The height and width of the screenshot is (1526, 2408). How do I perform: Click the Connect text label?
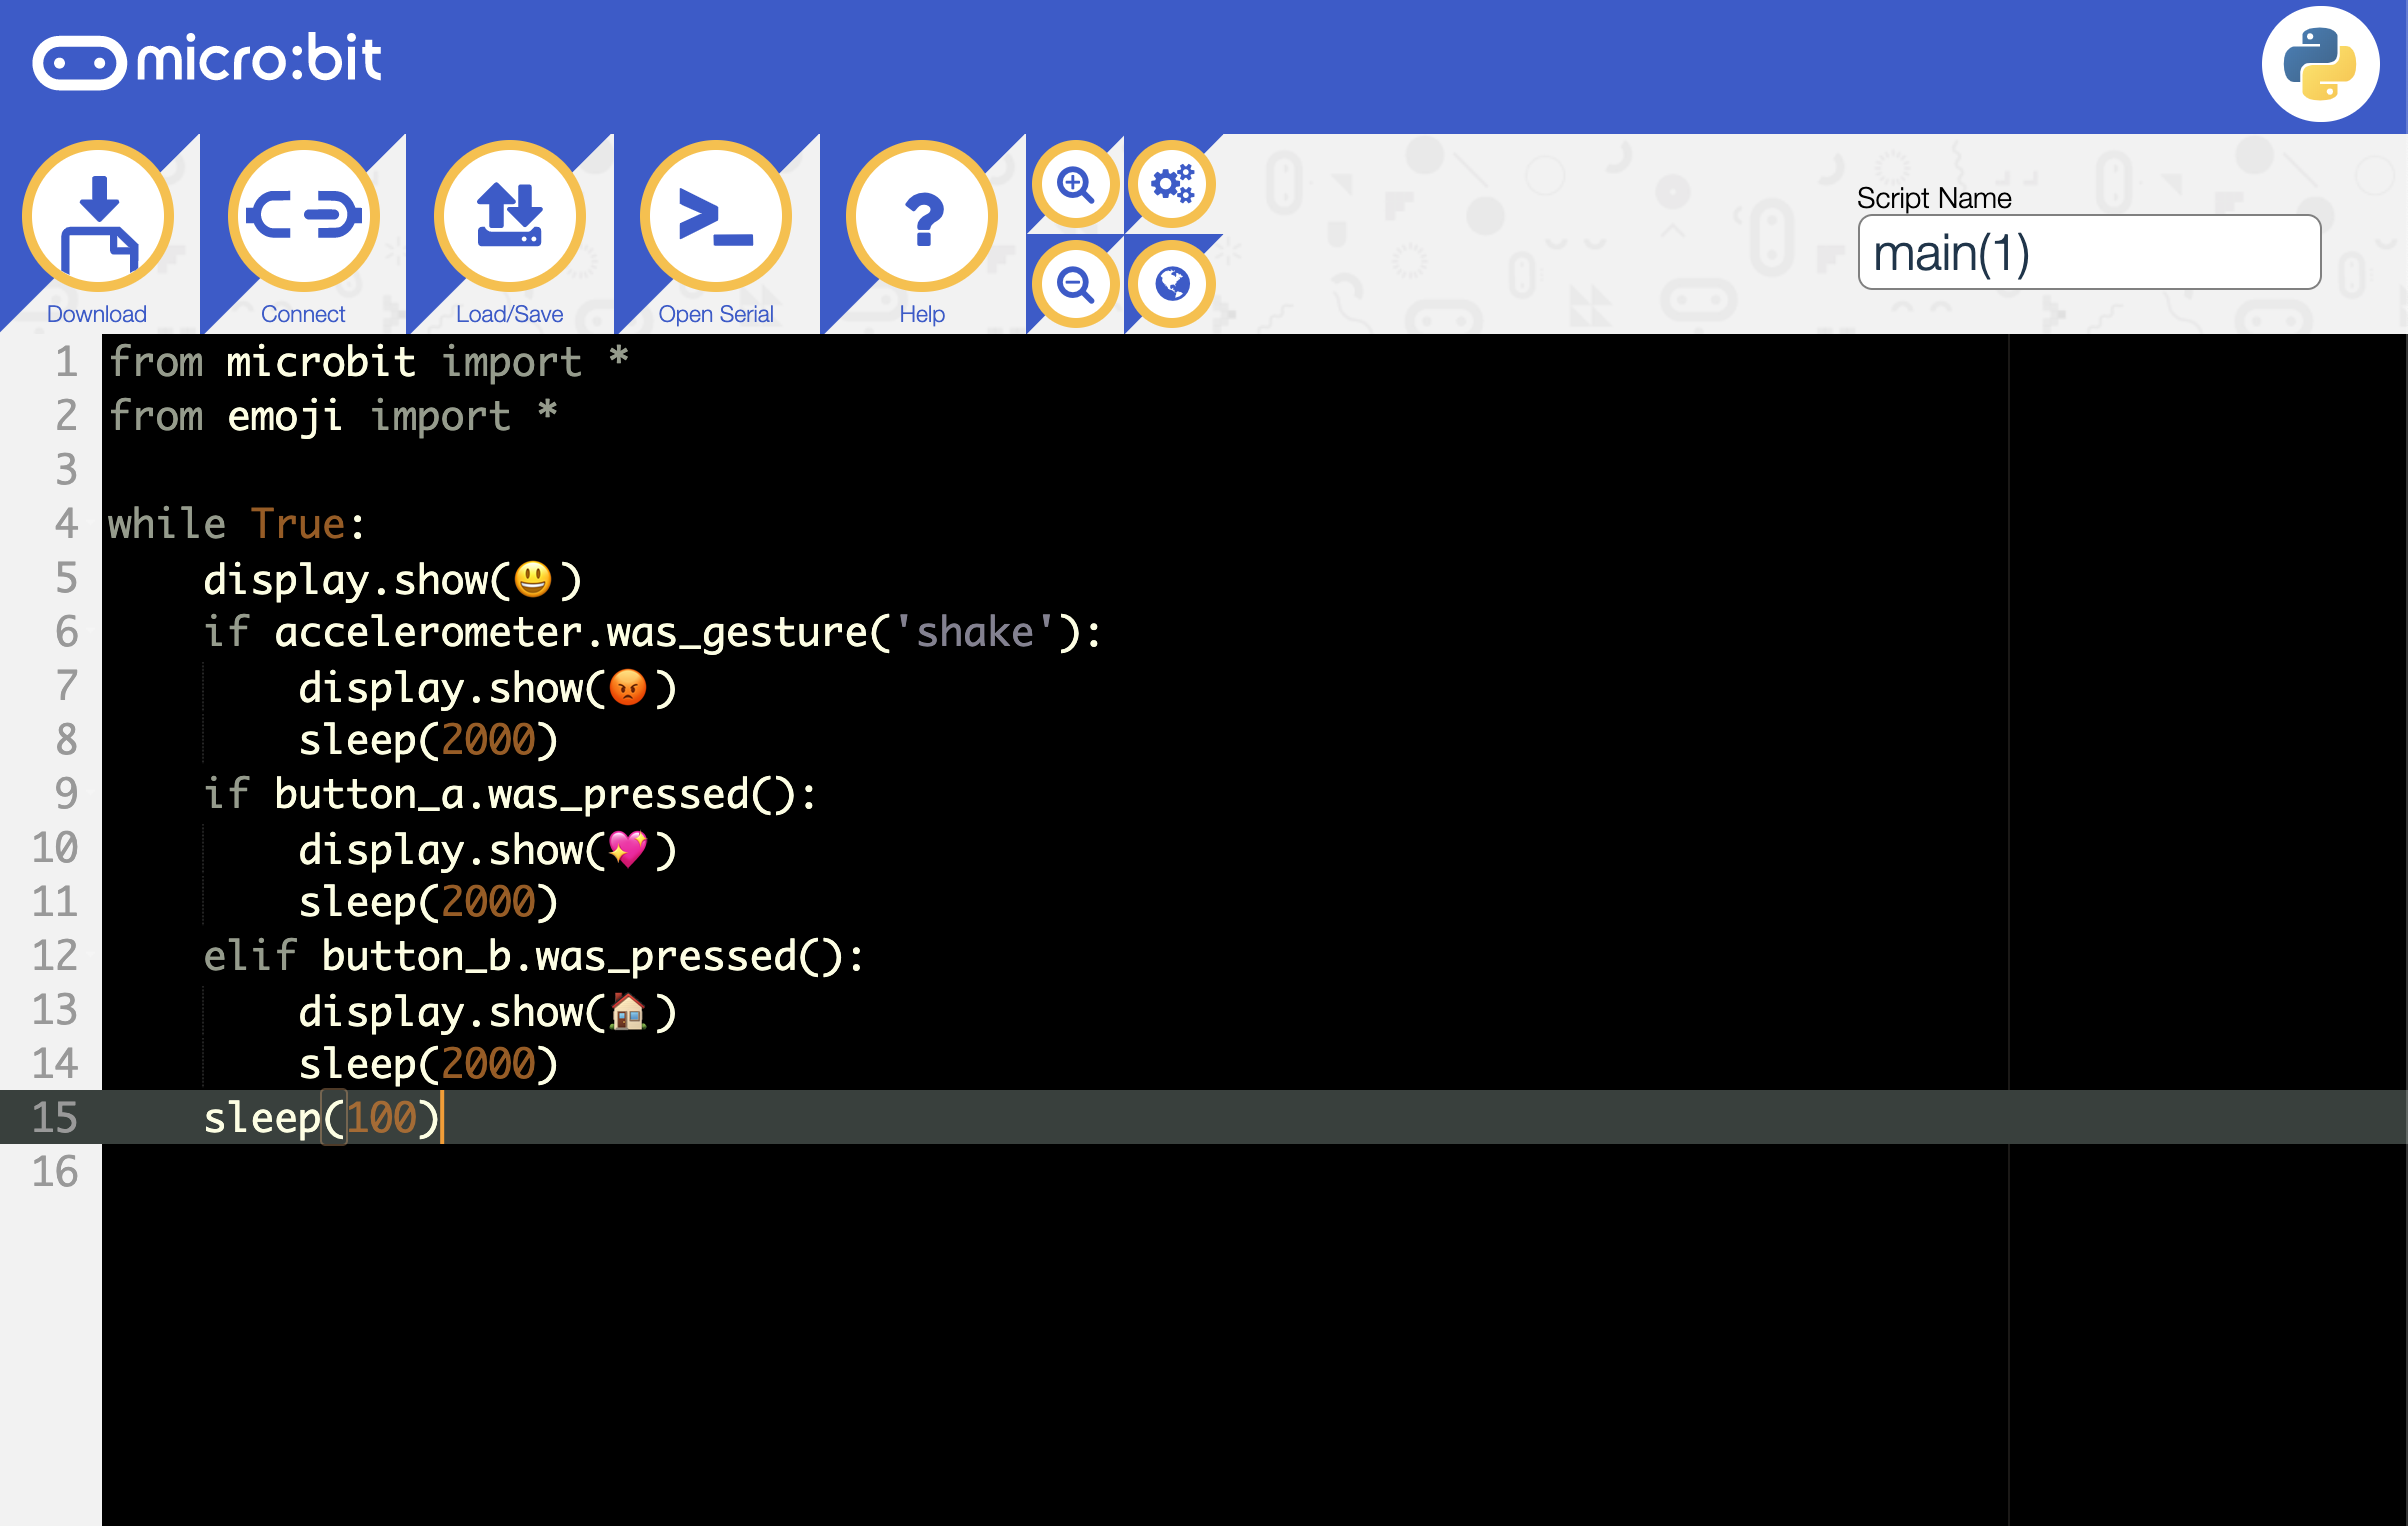point(303,314)
